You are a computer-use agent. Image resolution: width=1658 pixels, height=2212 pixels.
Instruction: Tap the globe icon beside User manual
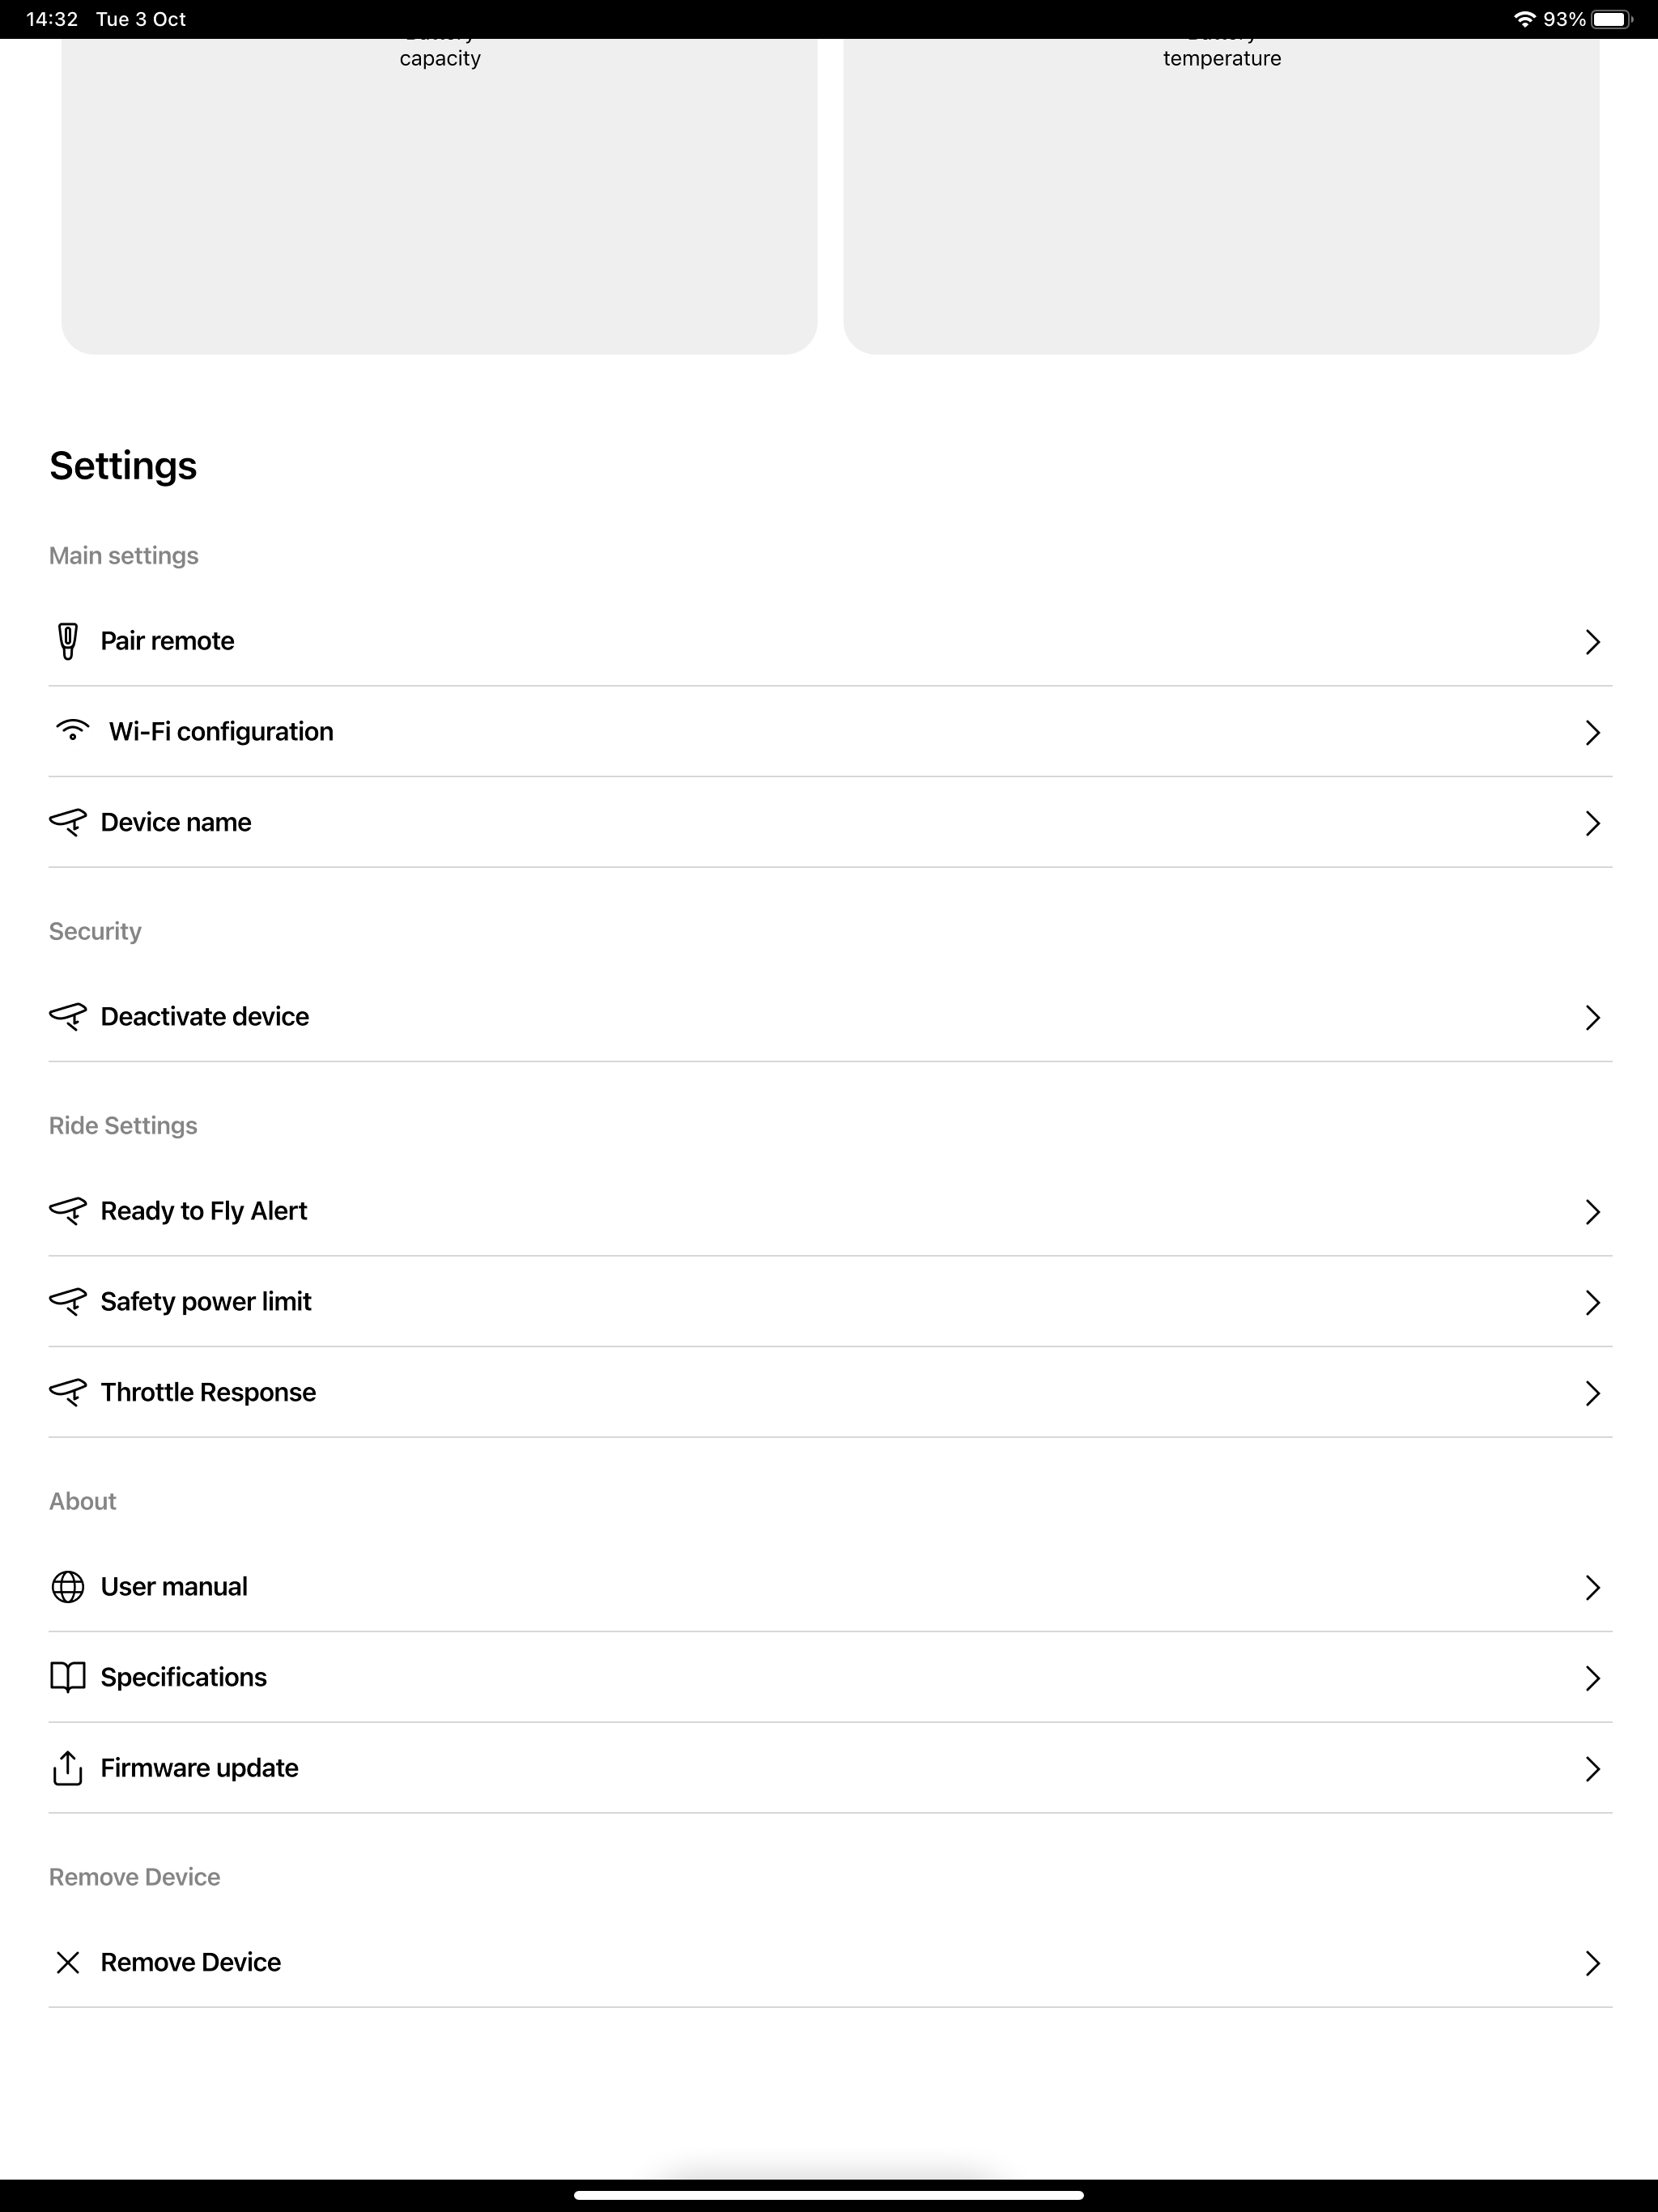tap(68, 1587)
